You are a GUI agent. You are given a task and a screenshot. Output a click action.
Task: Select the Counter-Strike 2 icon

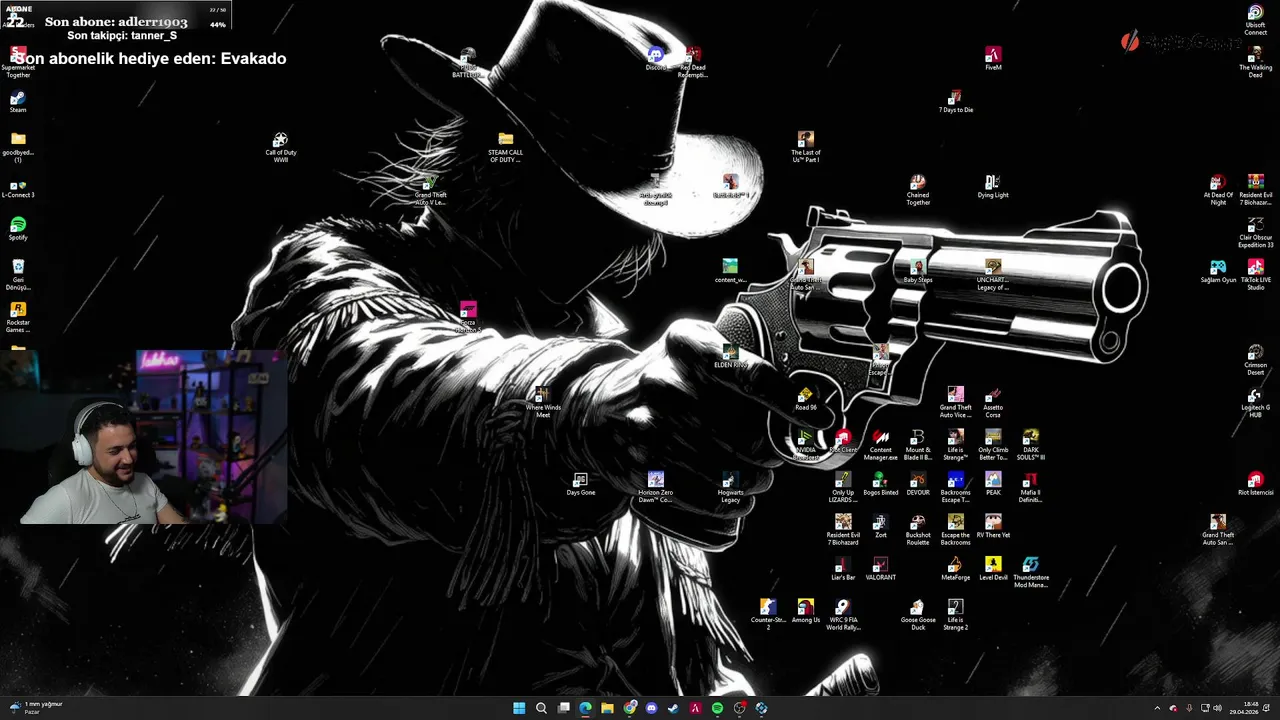[768, 614]
